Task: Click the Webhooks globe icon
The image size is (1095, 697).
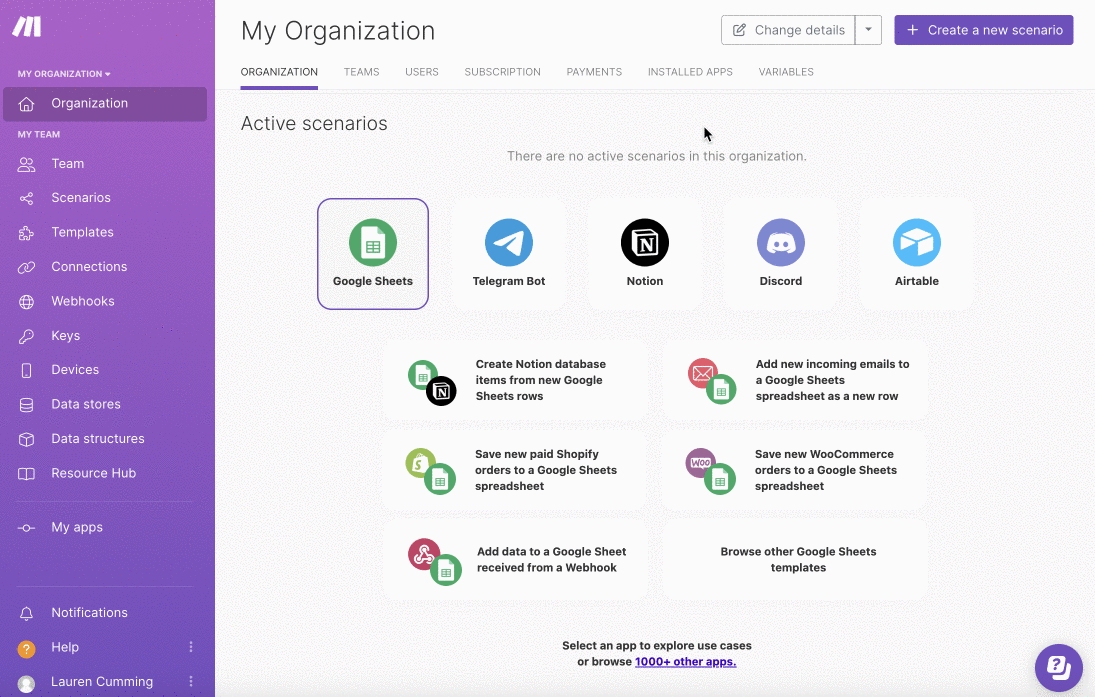Action: pyautogui.click(x=27, y=302)
